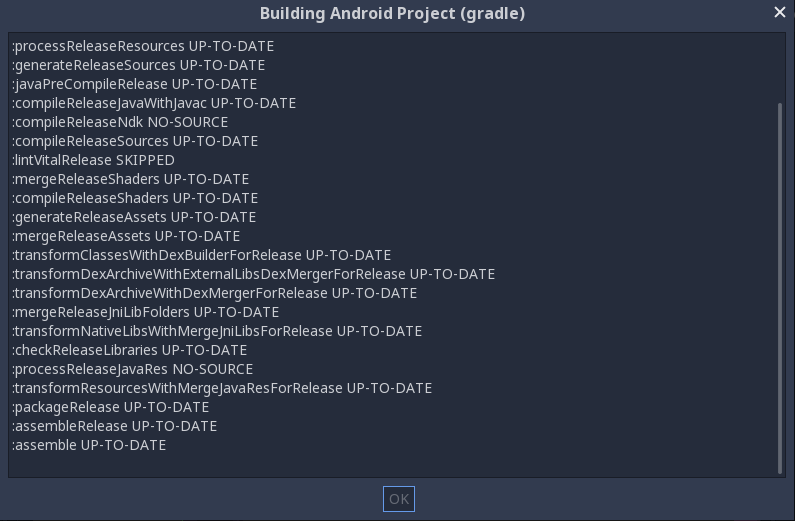
Task: Click the ':checkReleaseLibraries UP-TO-DATE' line
Action: click(130, 350)
